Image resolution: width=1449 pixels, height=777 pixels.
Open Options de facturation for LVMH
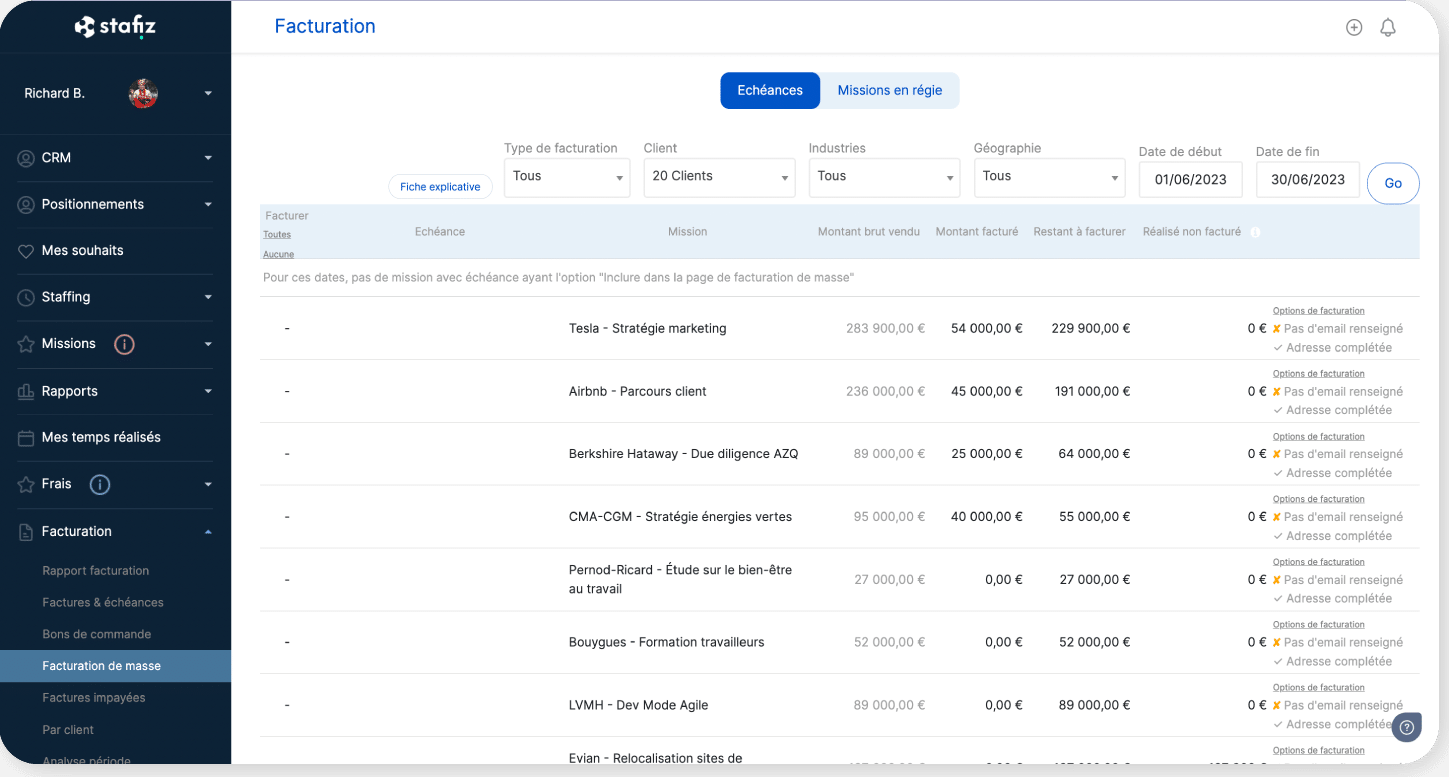click(x=1318, y=688)
